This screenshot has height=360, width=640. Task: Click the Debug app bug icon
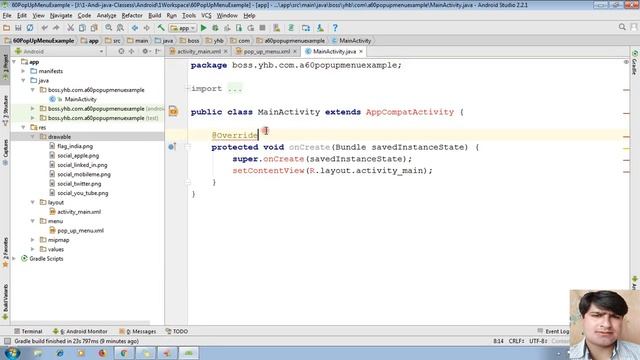[215, 28]
